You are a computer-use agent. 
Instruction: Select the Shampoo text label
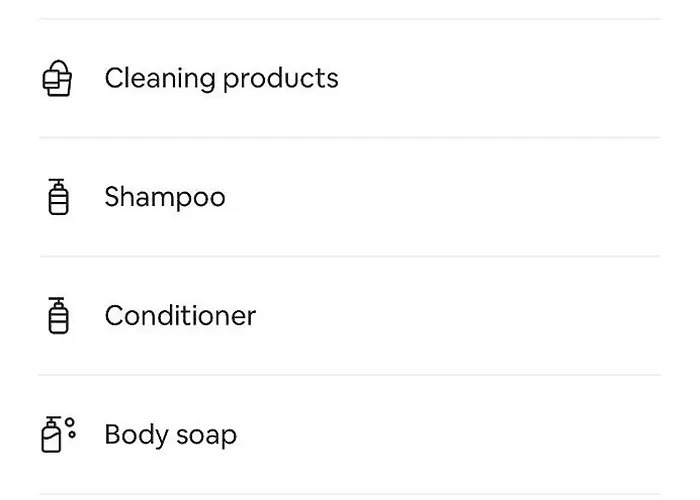(x=165, y=197)
